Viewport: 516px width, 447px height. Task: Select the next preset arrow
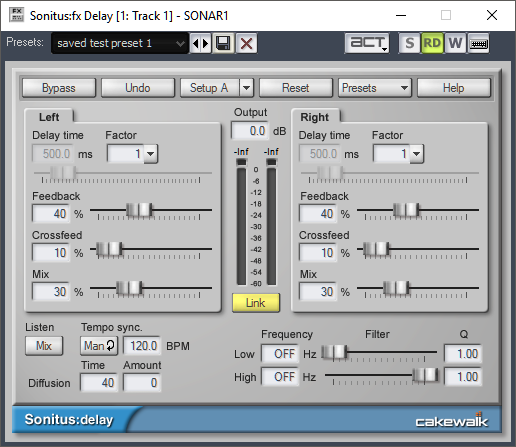pyautogui.click(x=206, y=43)
